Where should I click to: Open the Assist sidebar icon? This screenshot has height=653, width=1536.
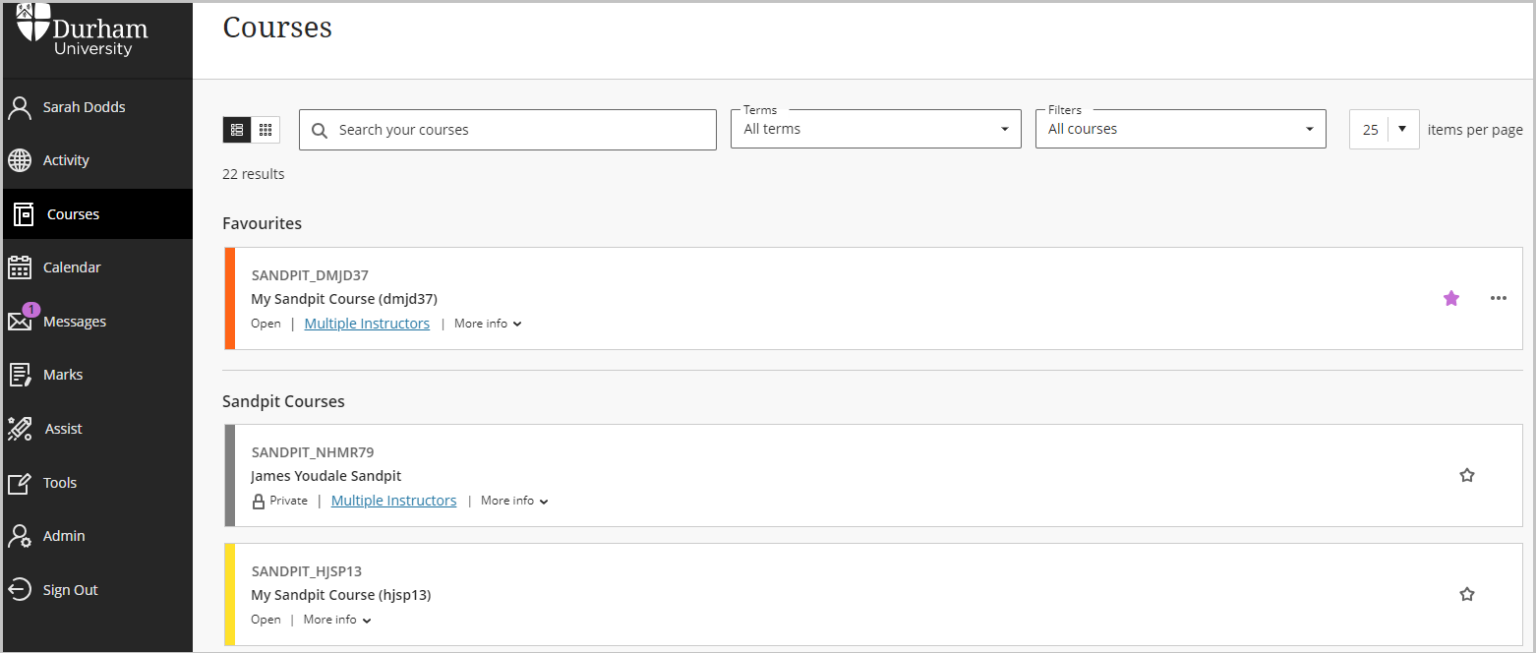coord(20,428)
